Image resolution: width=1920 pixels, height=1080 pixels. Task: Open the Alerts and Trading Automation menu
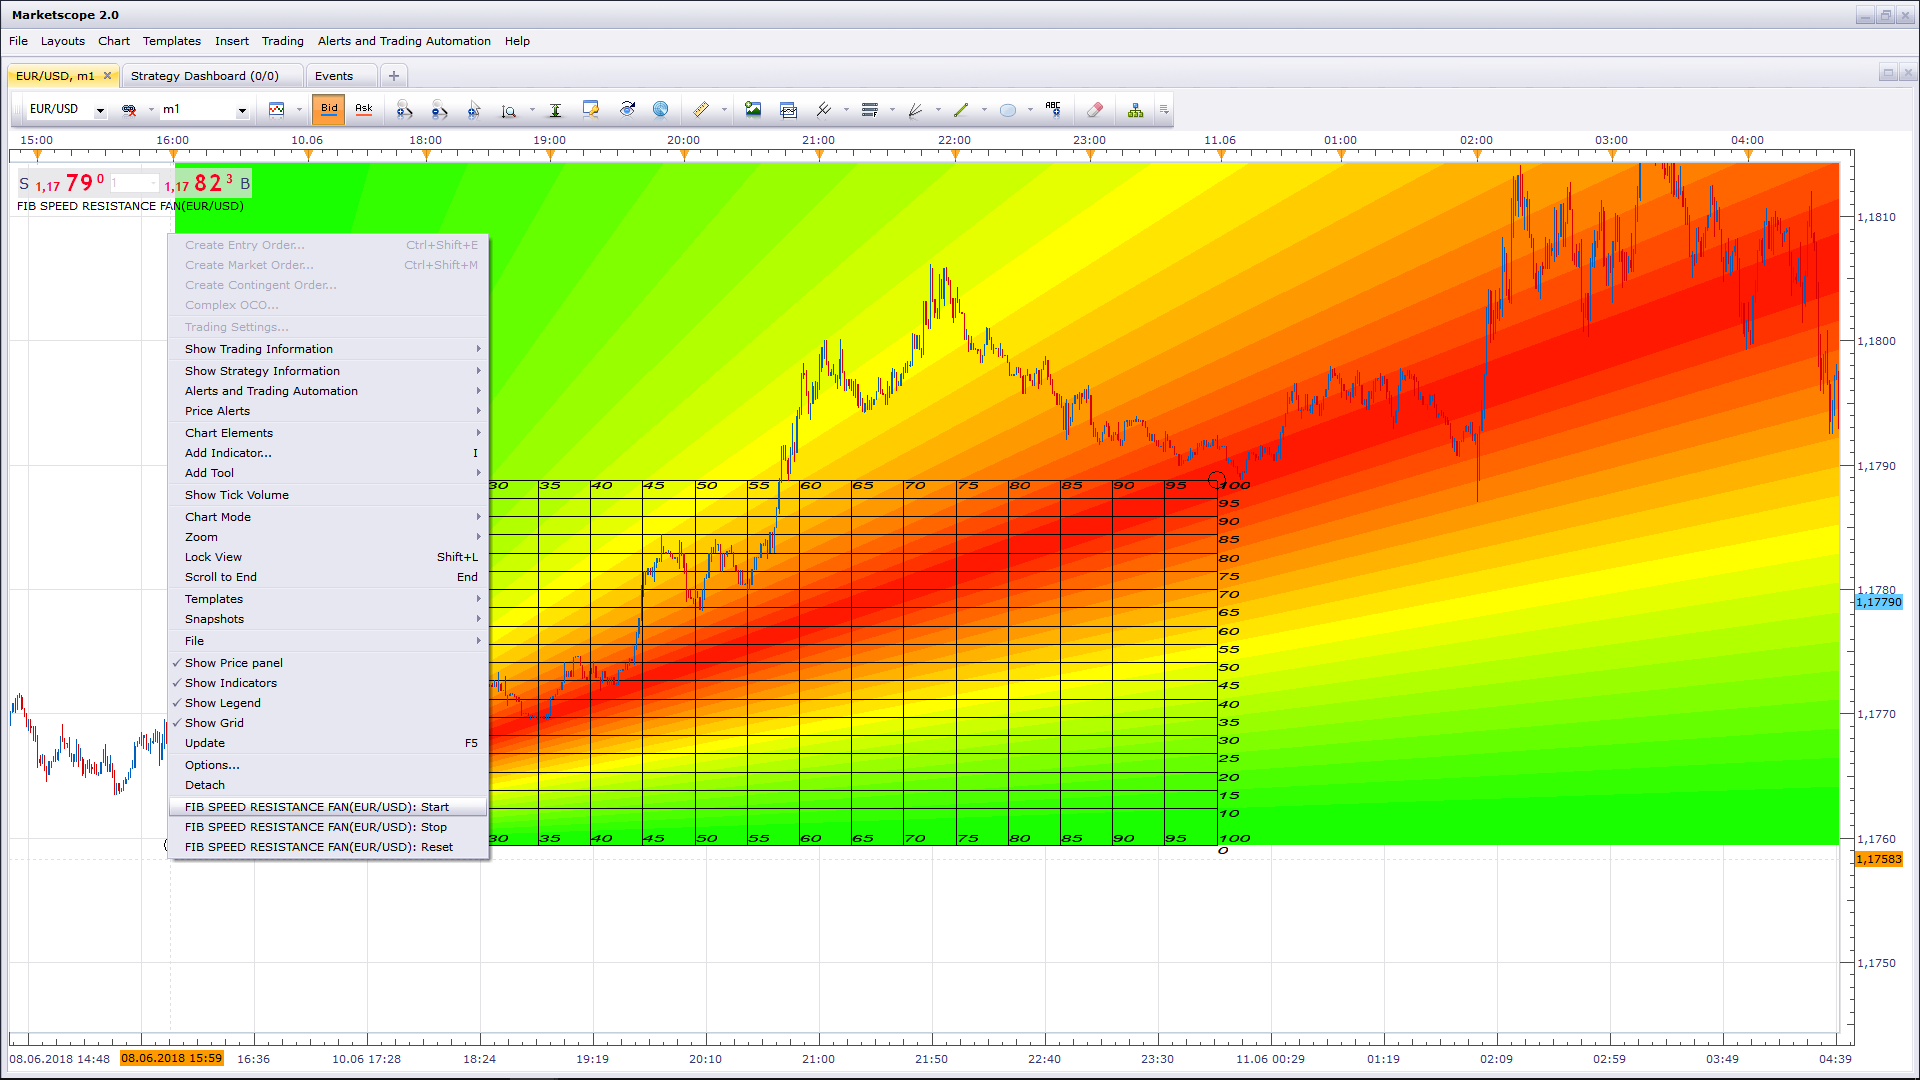click(x=404, y=41)
